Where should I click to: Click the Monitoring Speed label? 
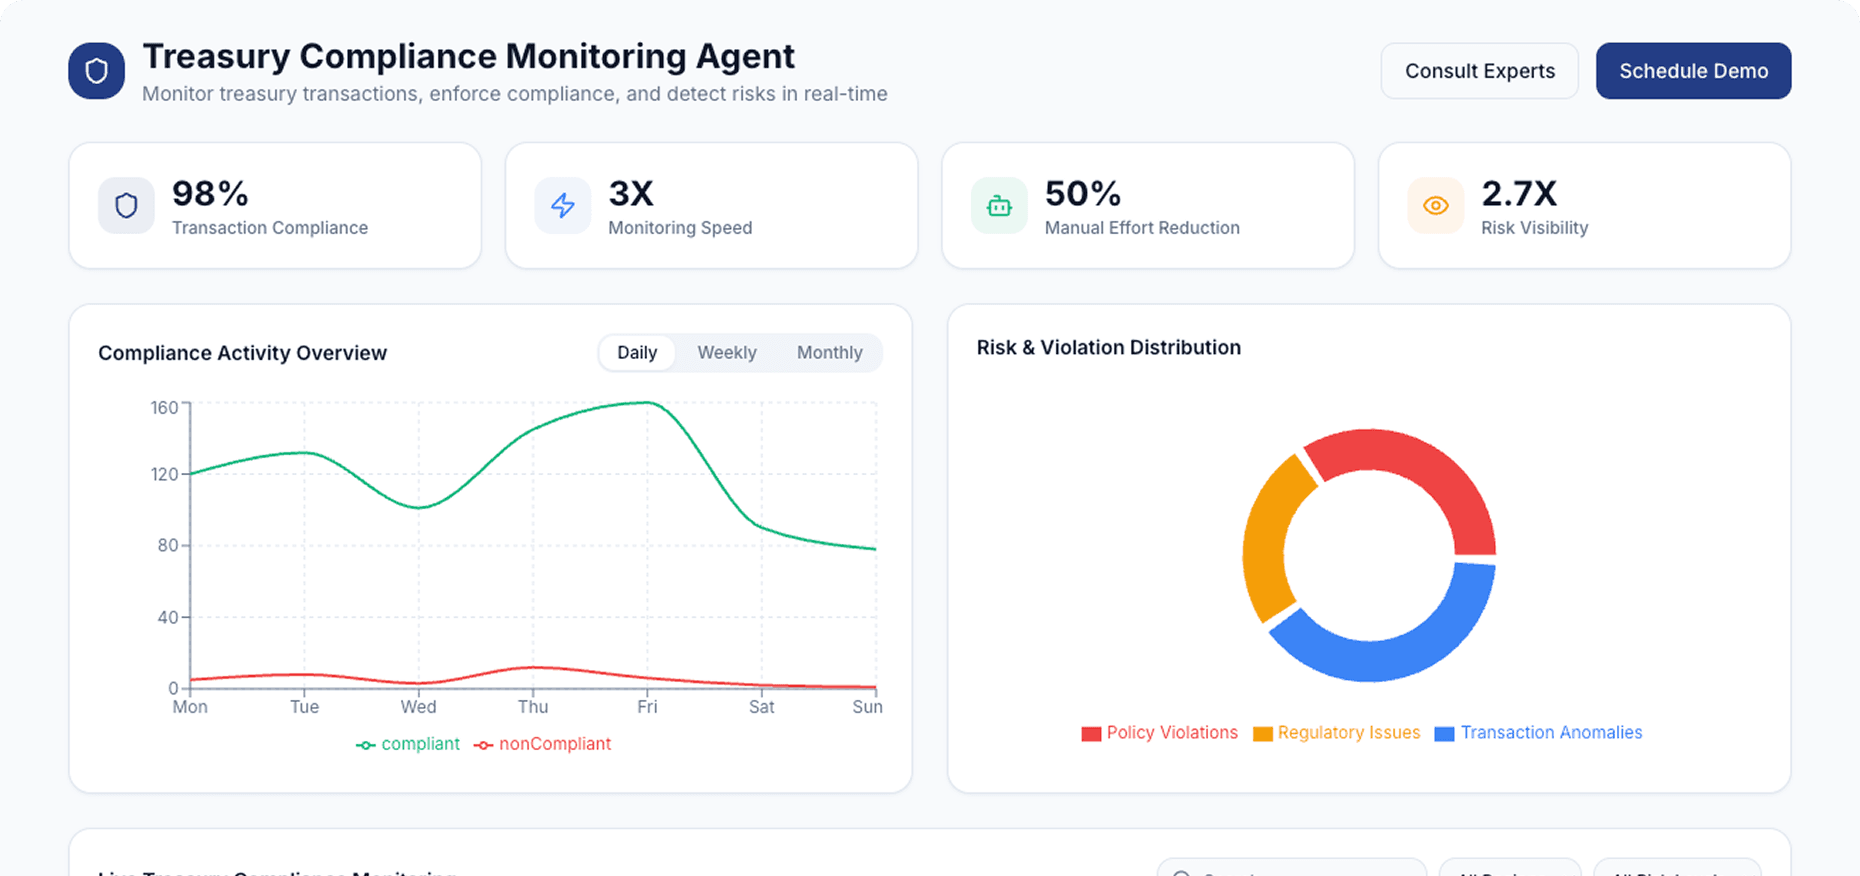(x=680, y=228)
